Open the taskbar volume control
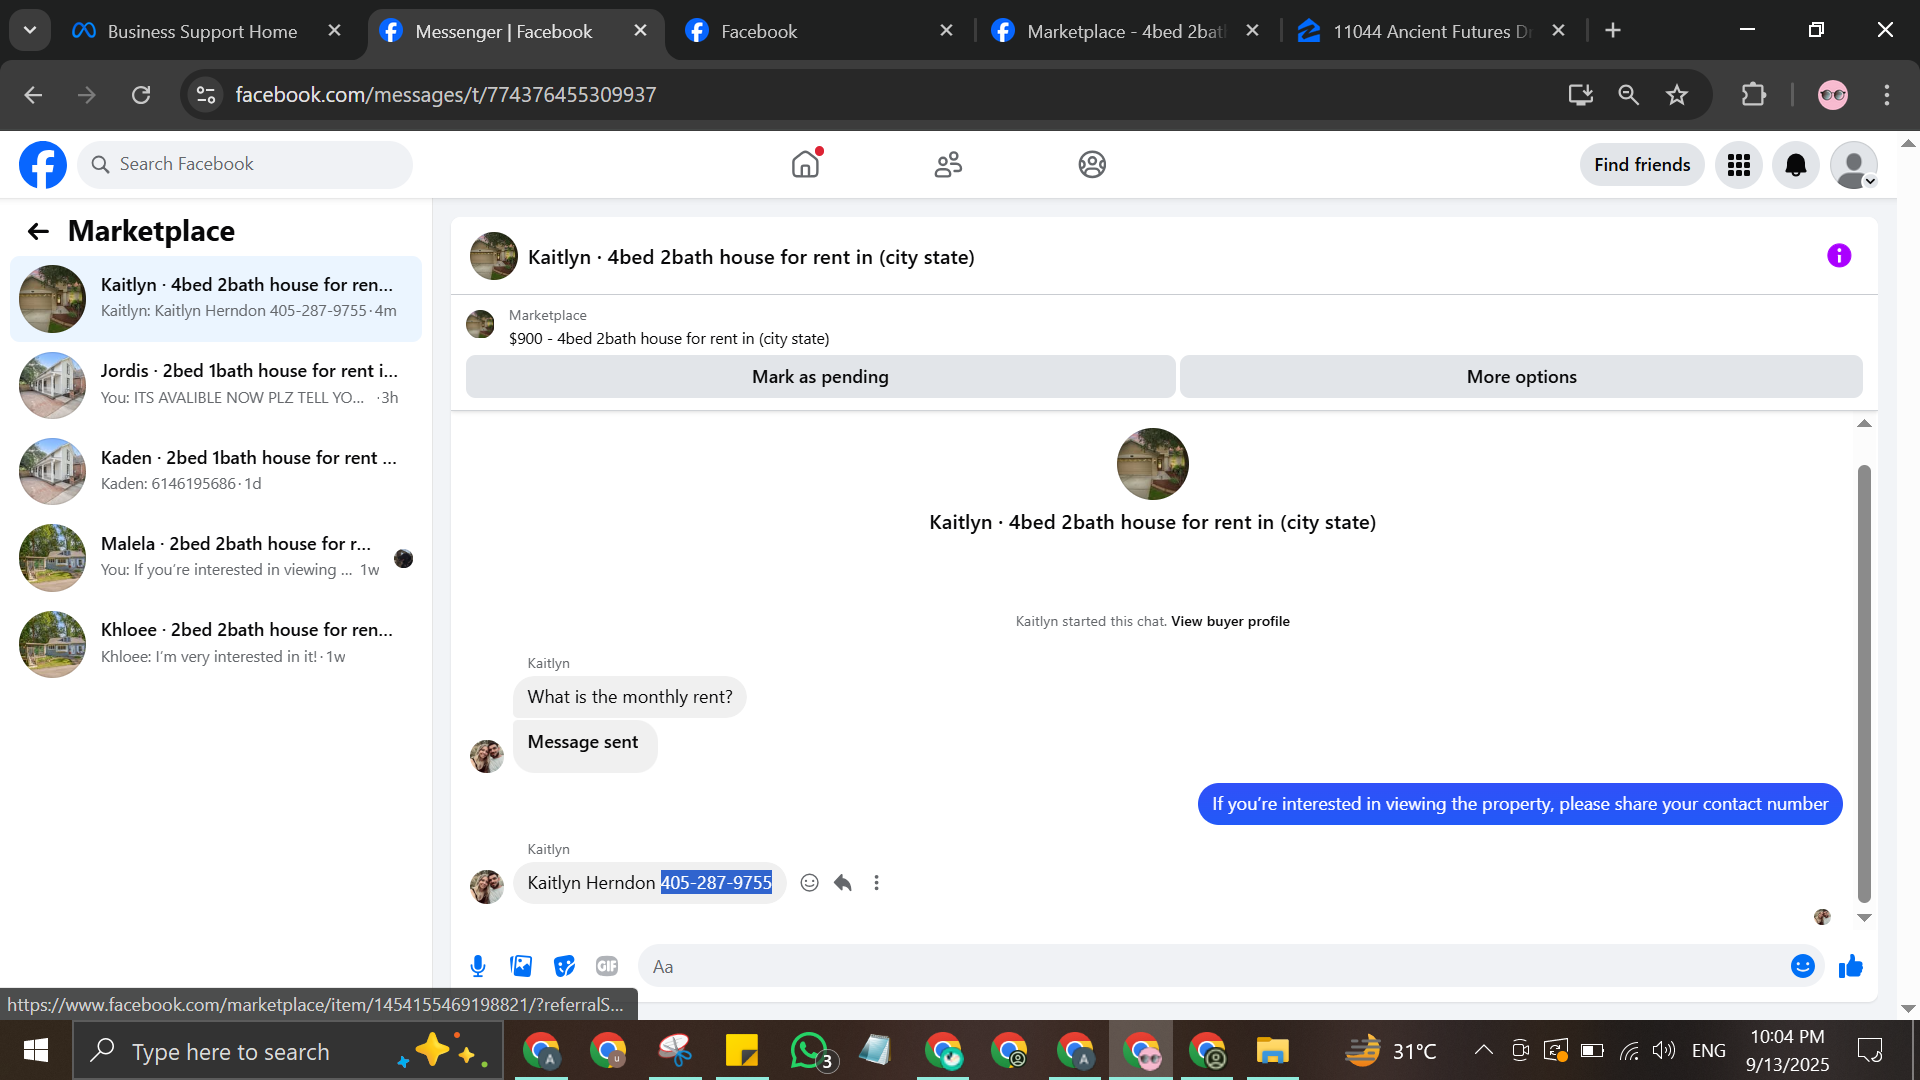This screenshot has width=1920, height=1080. pos(1664,1050)
